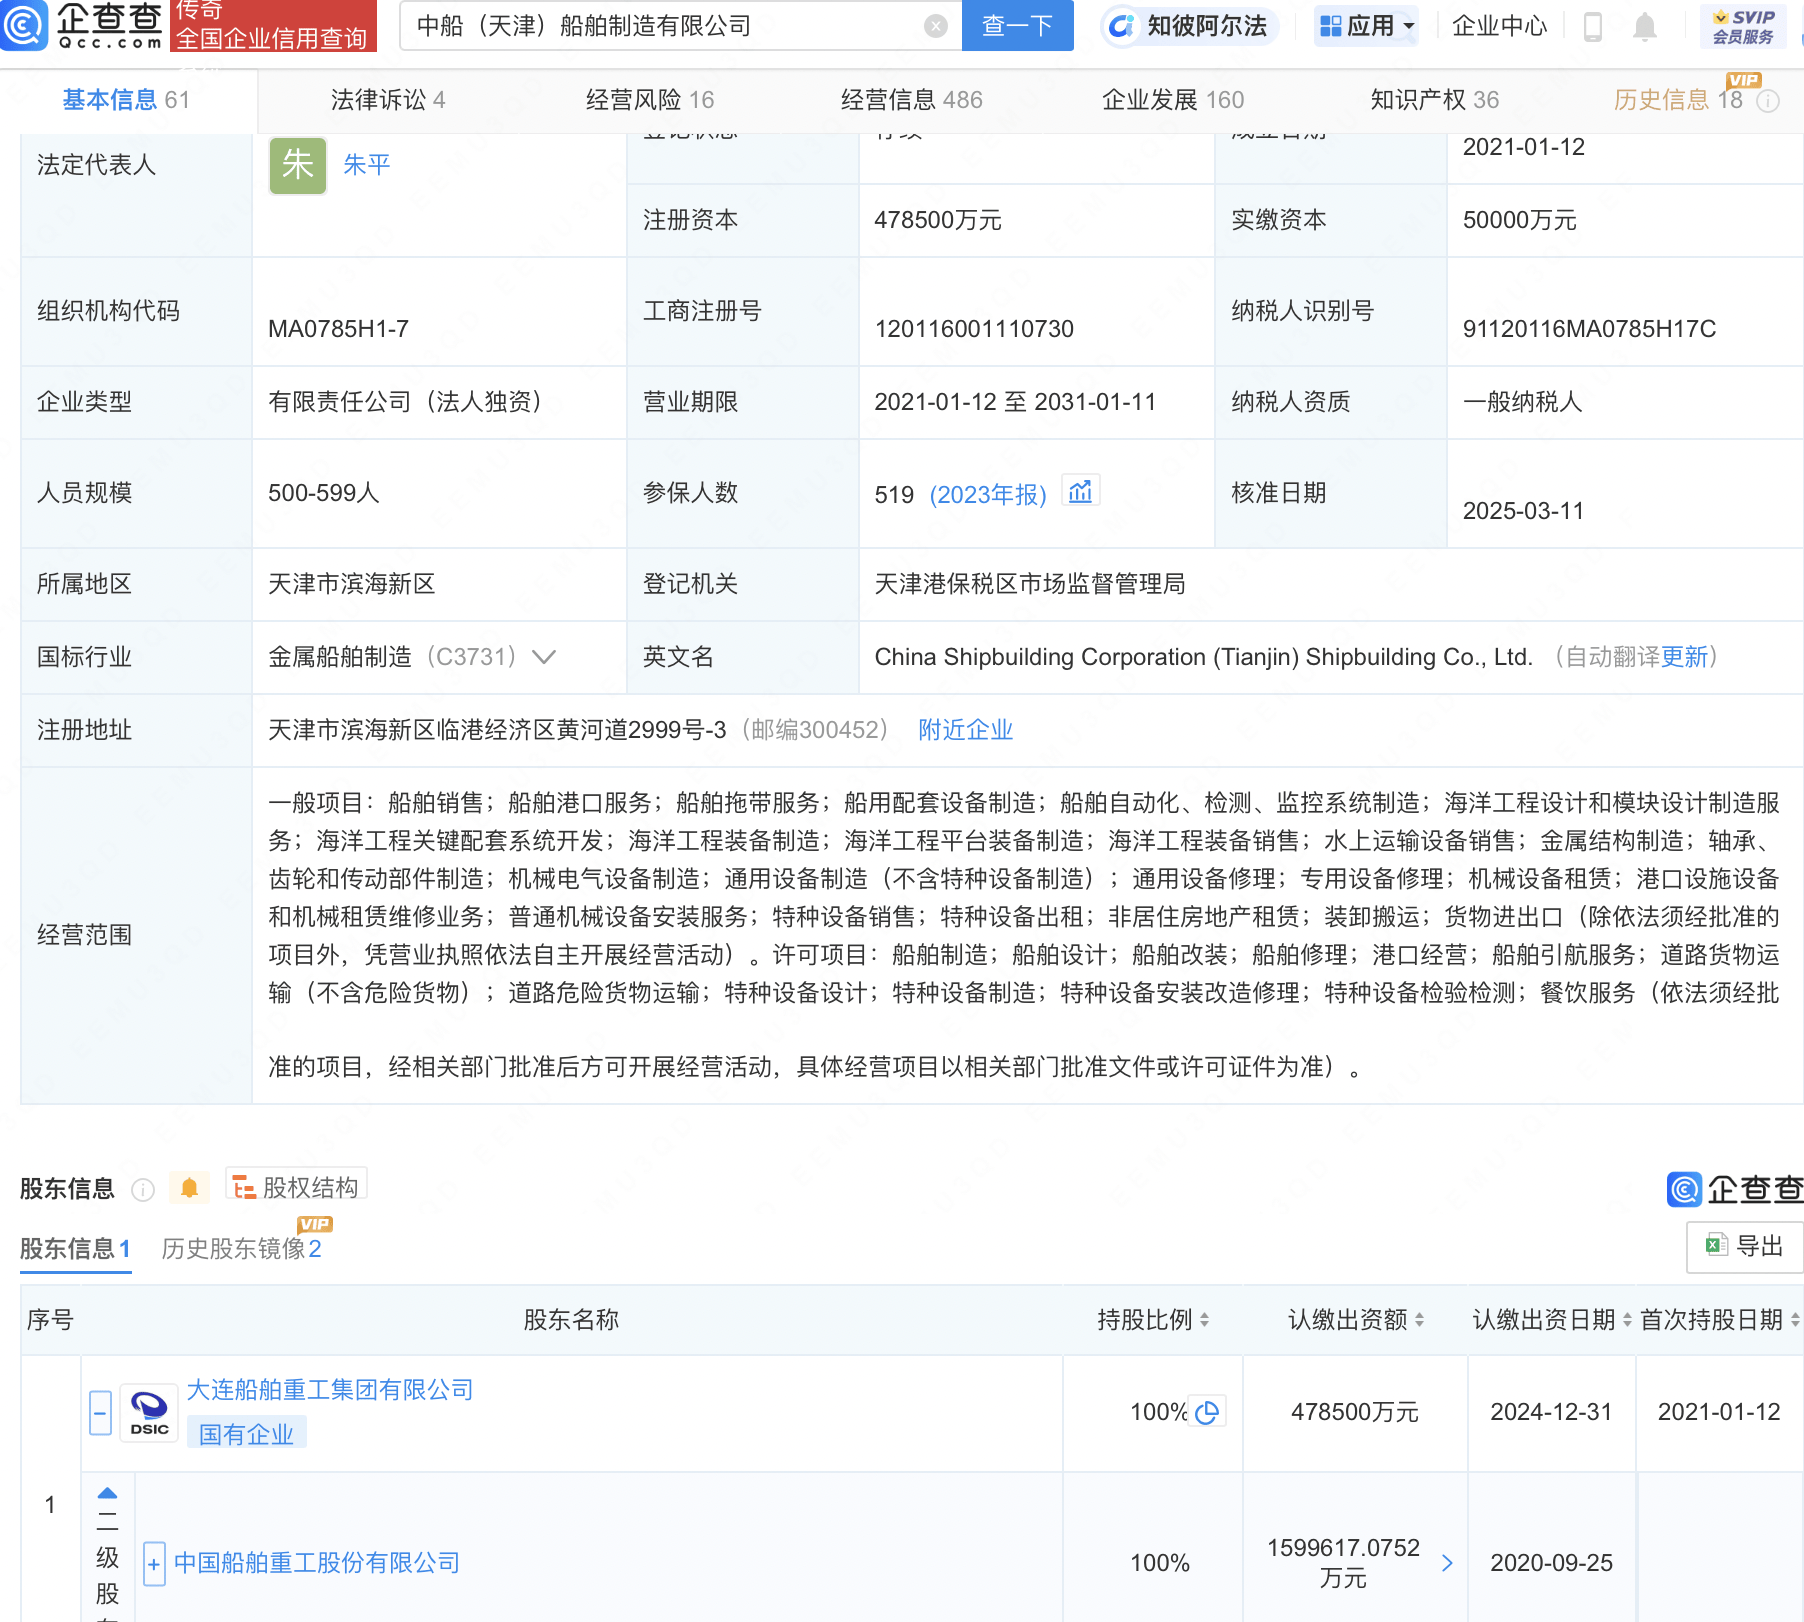Click the 导出 export button
1804x1622 pixels.
point(1744,1246)
